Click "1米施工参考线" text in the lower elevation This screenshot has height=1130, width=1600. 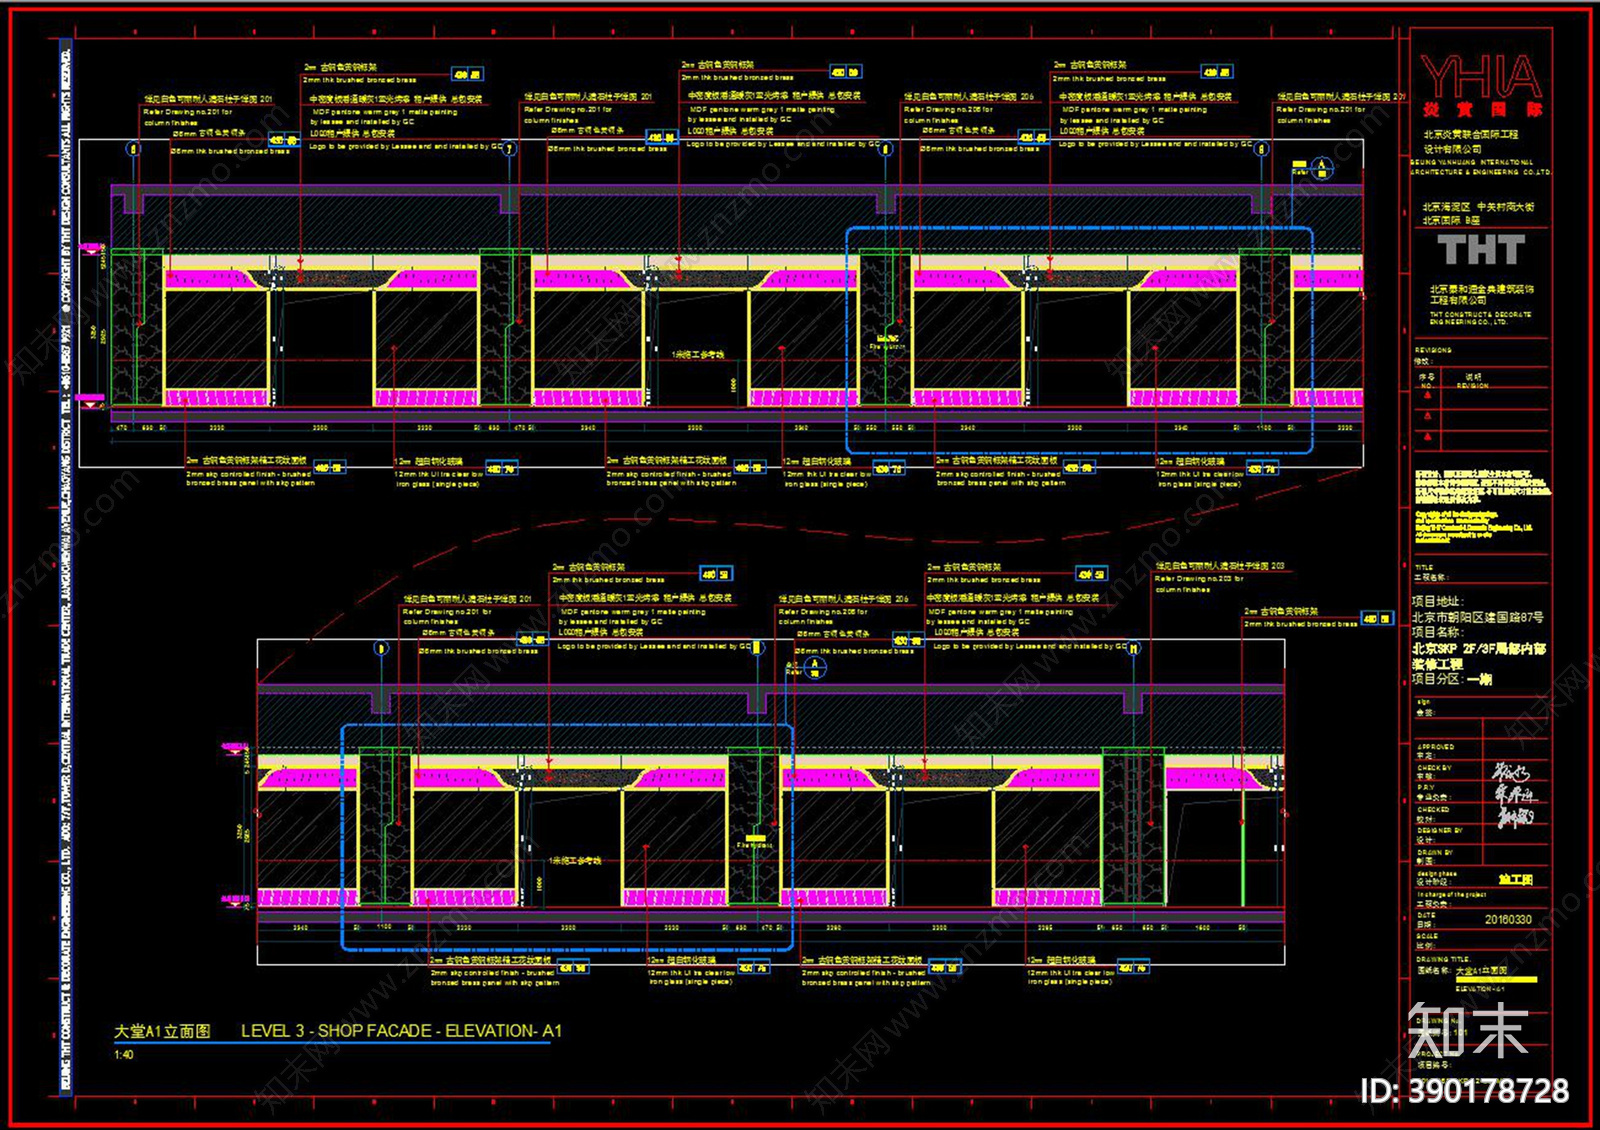point(575,861)
